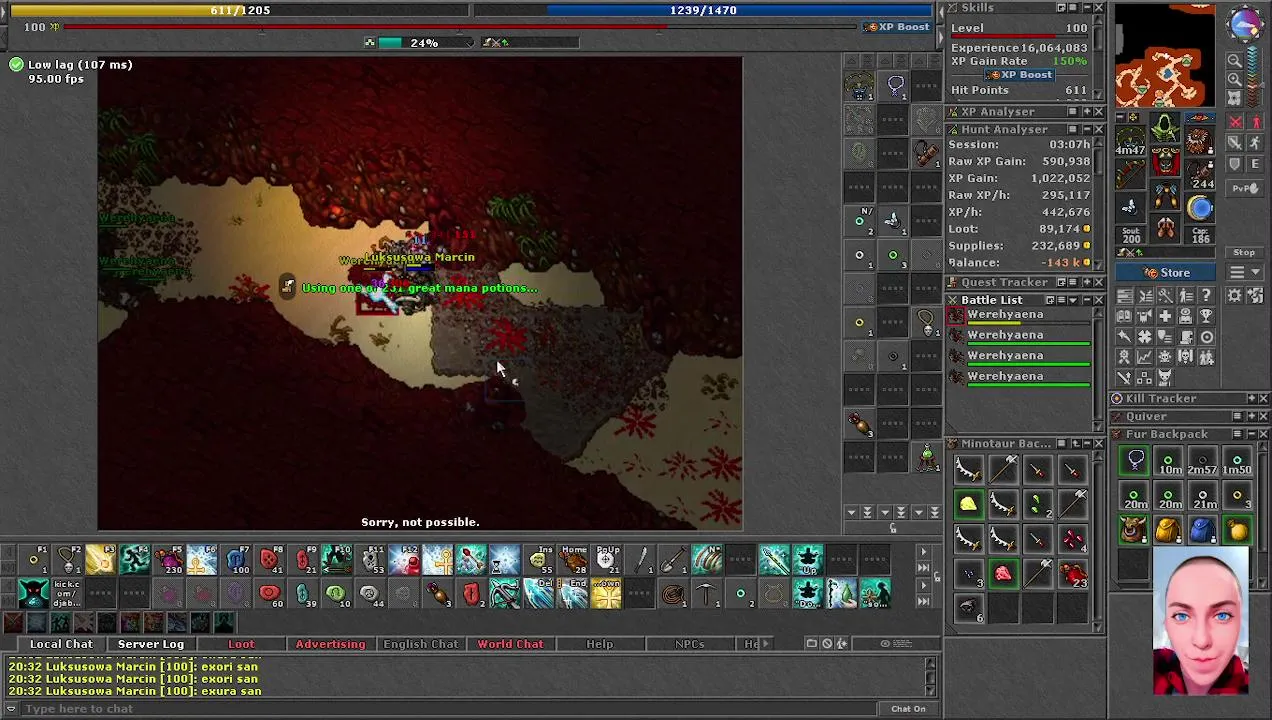Viewport: 1272px width, 720px height.
Task: Select the Werehyaena with yellow health bar
Action: point(1020,316)
